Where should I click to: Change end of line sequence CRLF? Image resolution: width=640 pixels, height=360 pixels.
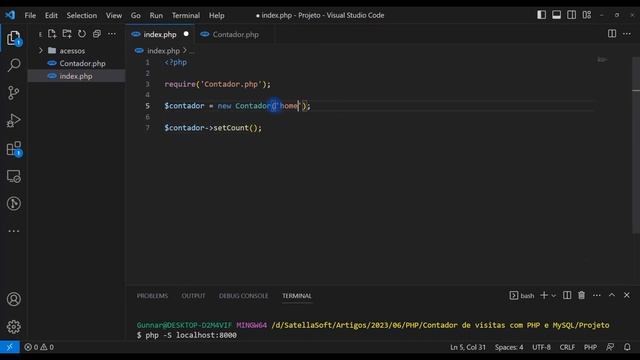point(567,347)
